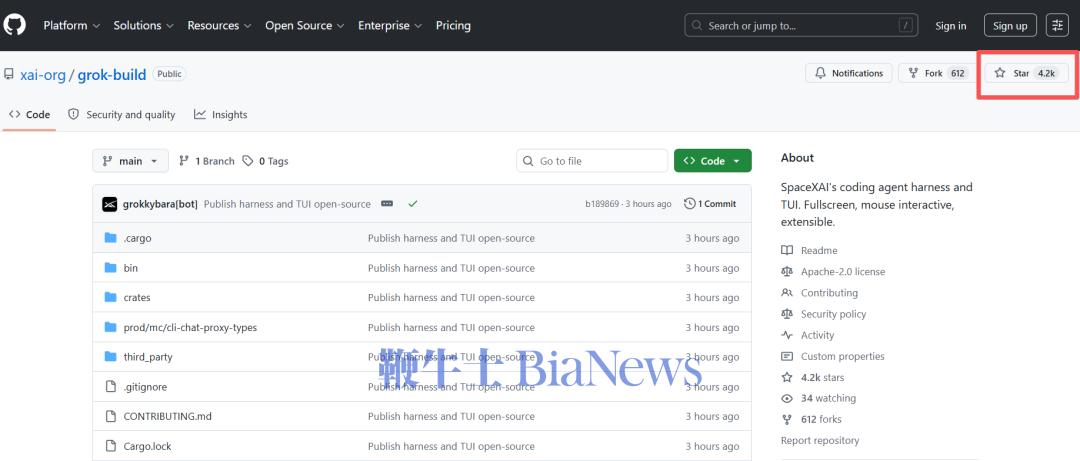Image resolution: width=1080 pixels, height=461 pixels.
Task: Open the appearance settings icon button
Action: pos(1057,25)
